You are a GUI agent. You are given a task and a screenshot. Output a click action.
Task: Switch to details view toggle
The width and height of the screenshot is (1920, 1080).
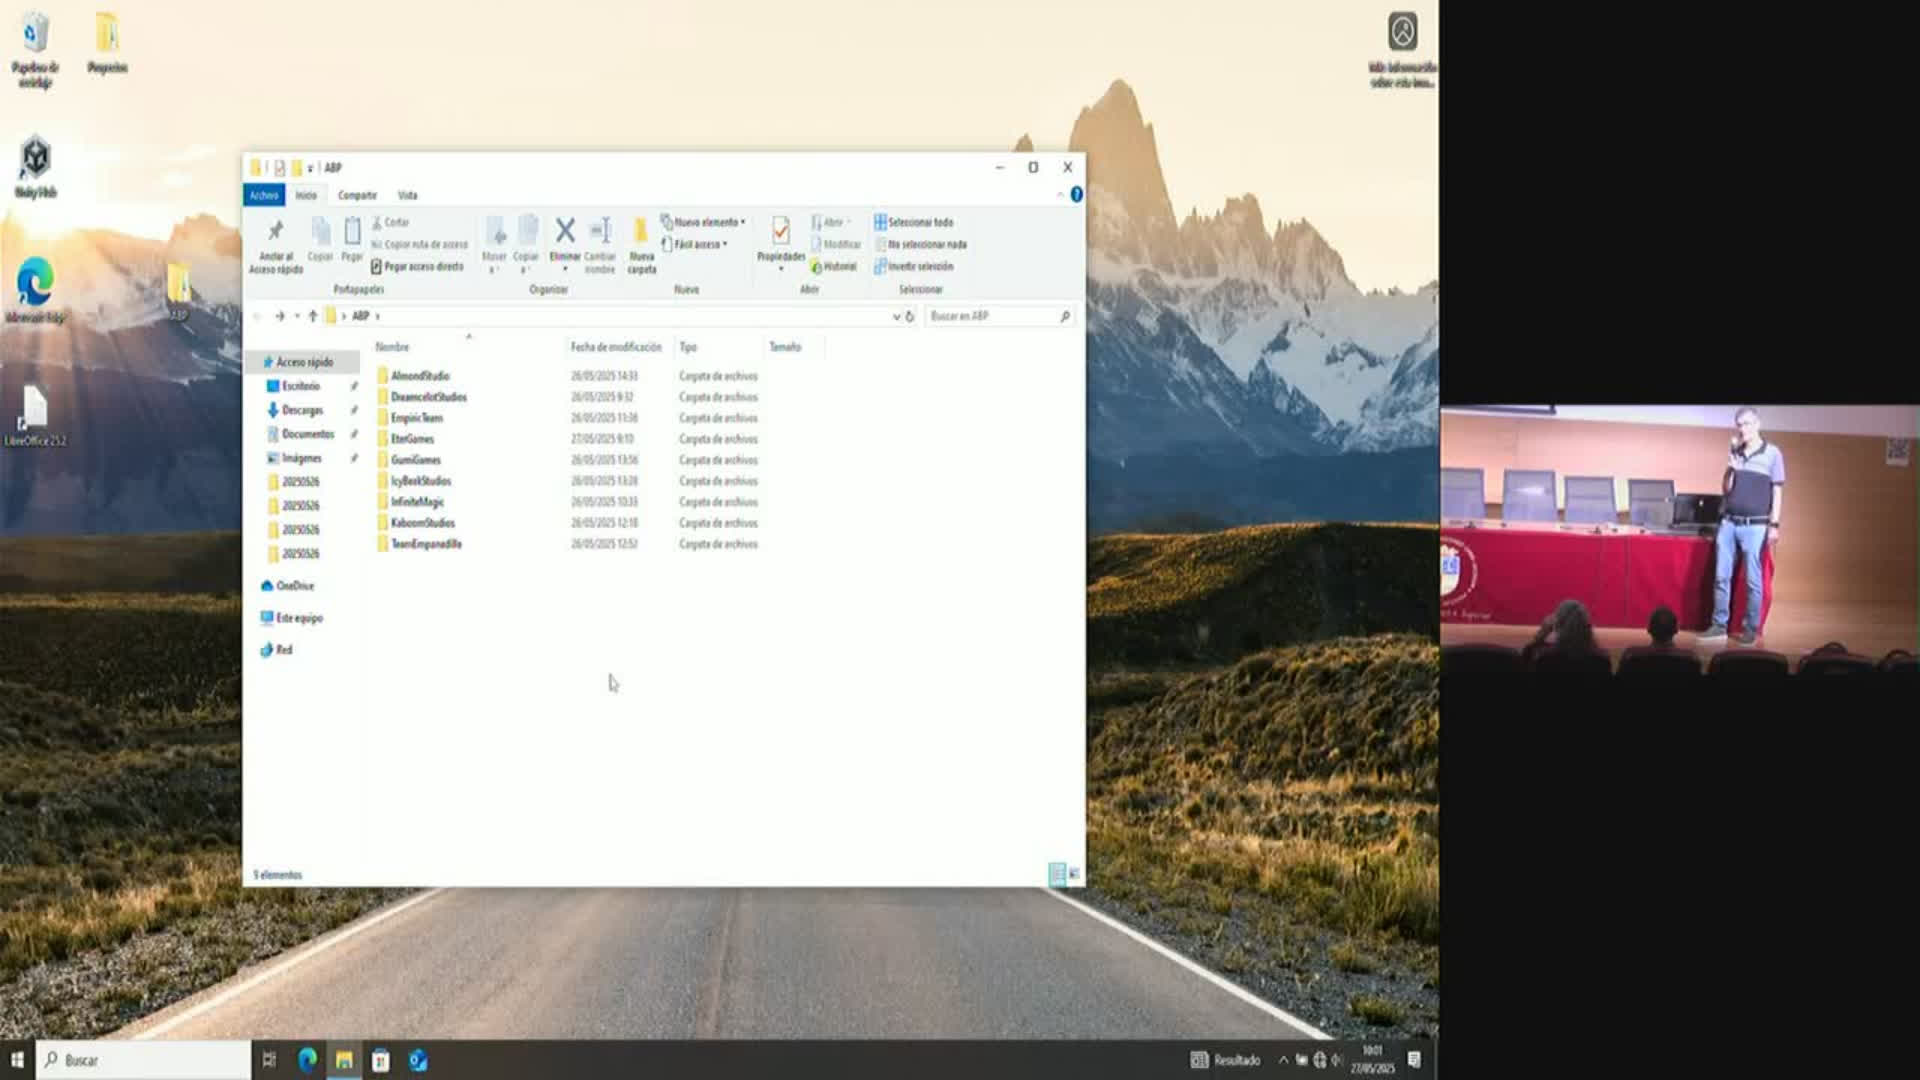click(1057, 874)
